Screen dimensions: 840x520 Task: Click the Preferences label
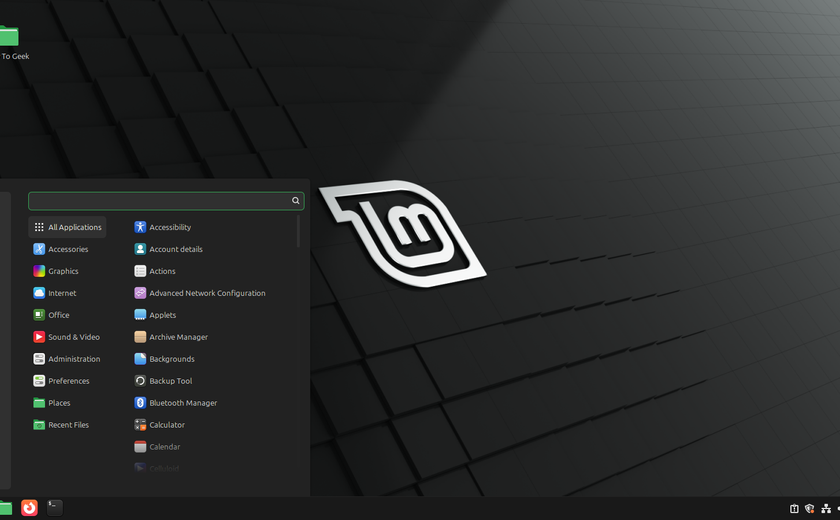[x=69, y=381]
